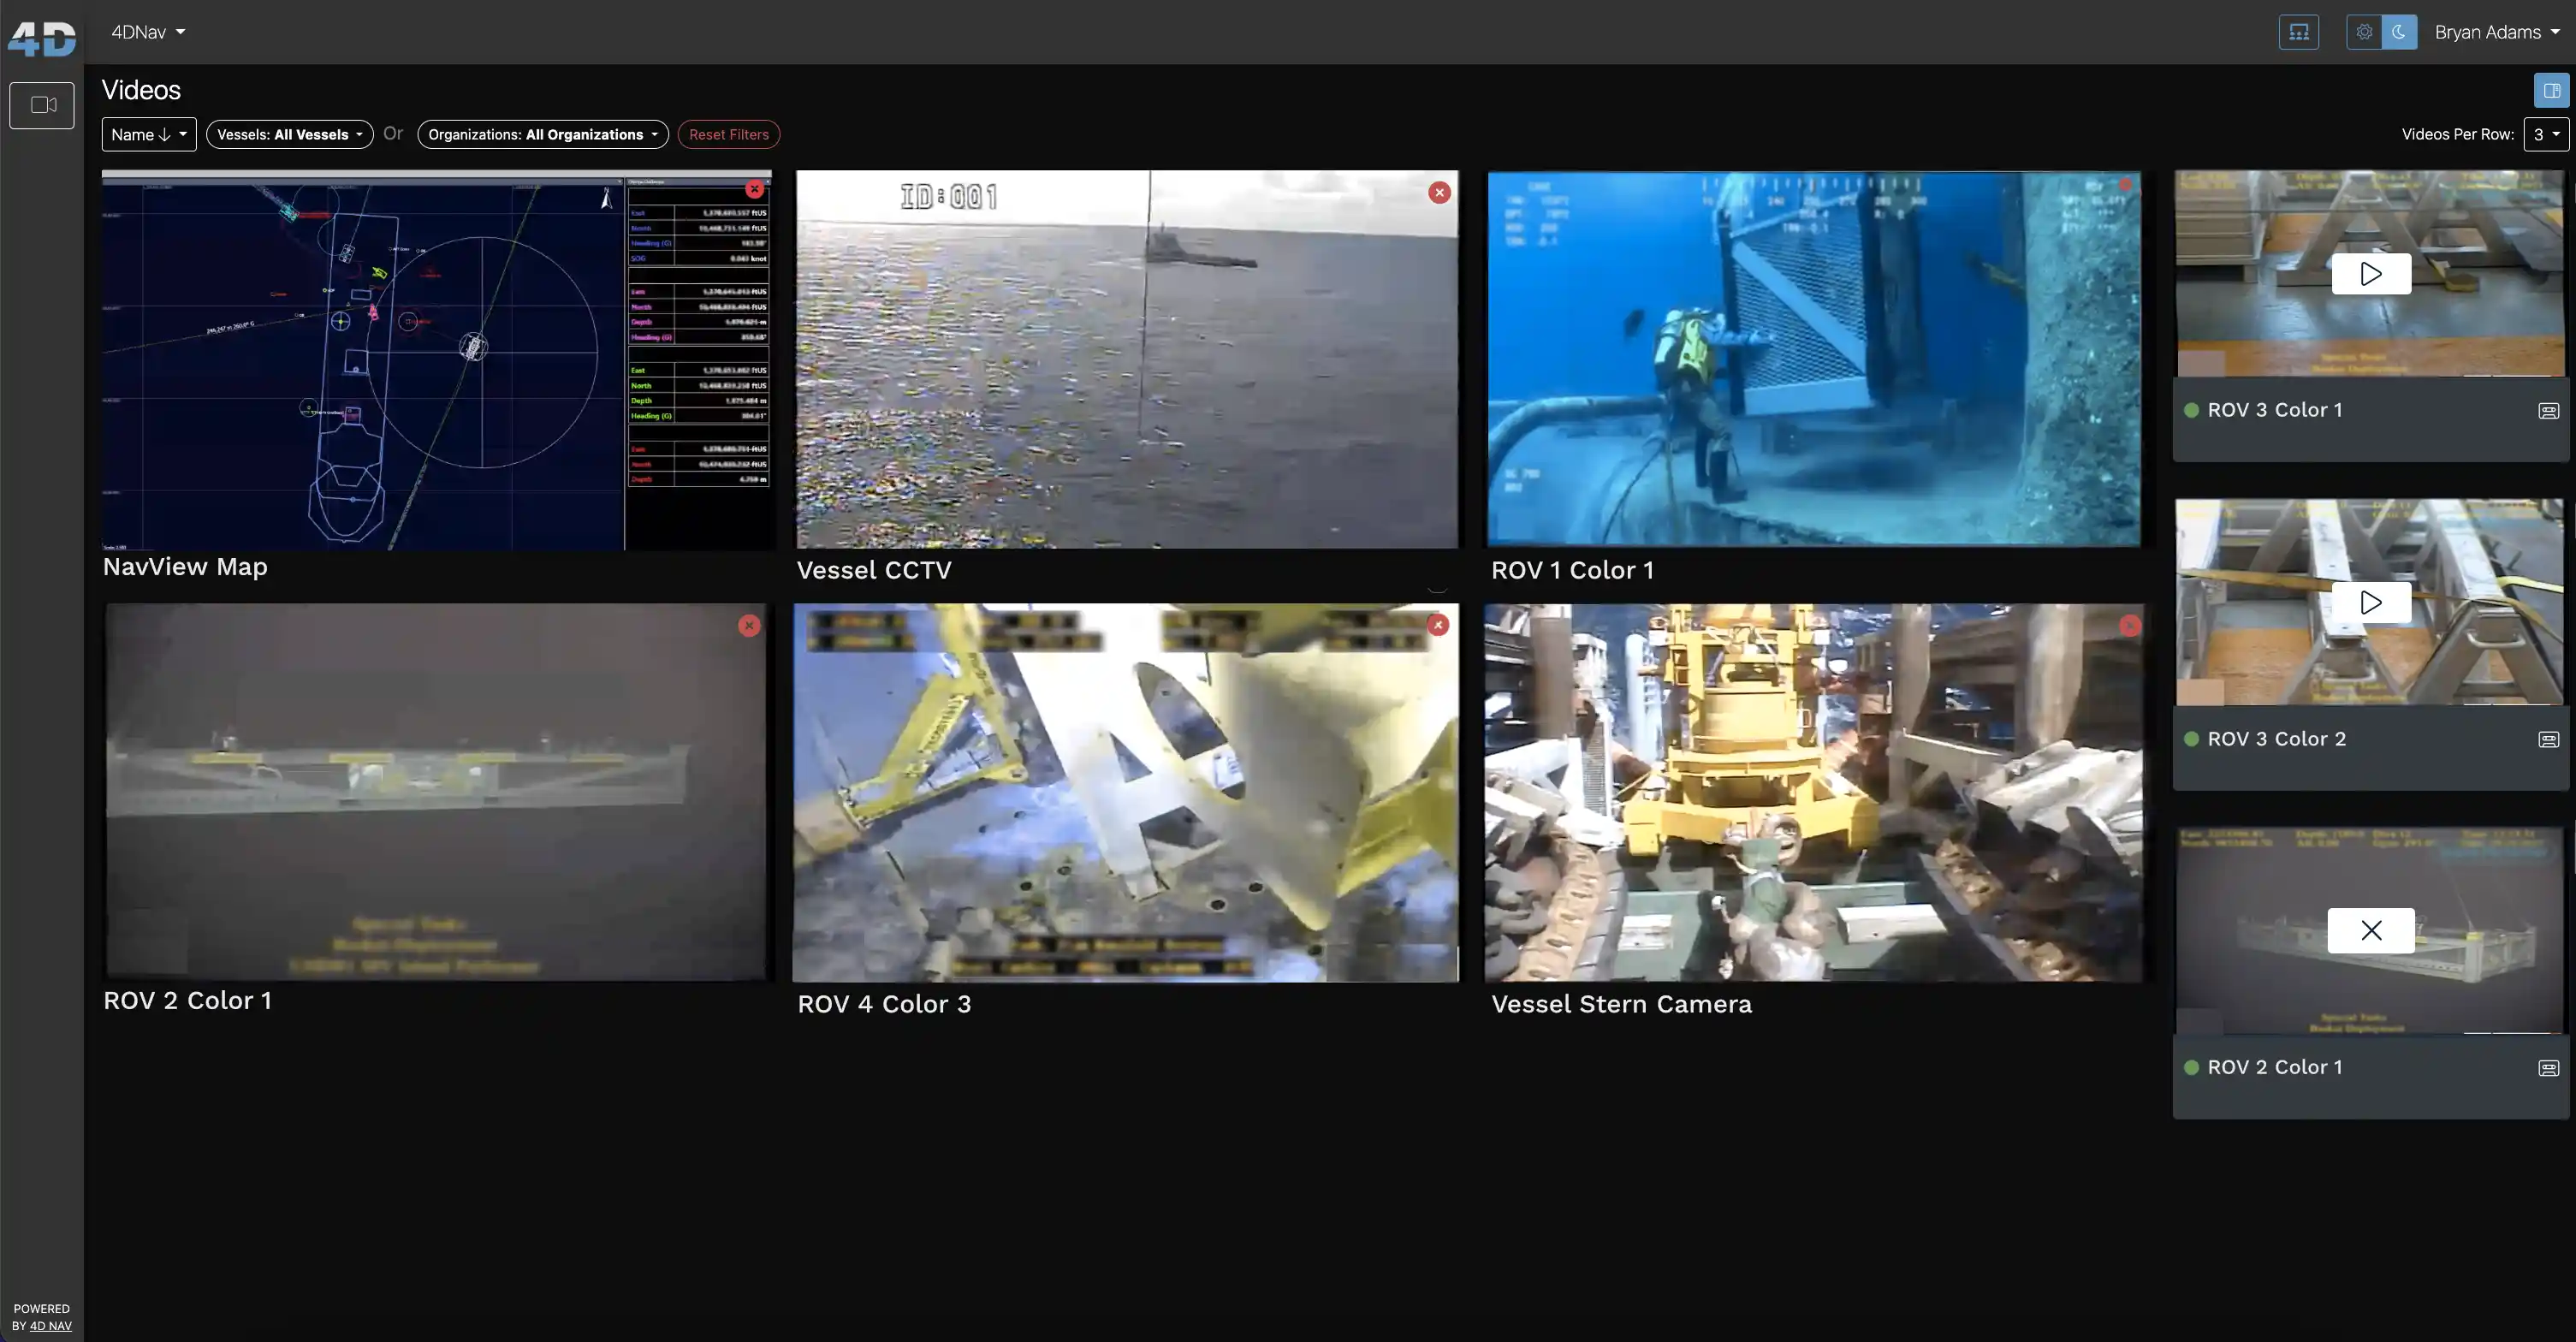Open details icon for ROV 3 Color 1
2576x1342 pixels.
pyautogui.click(x=2548, y=411)
